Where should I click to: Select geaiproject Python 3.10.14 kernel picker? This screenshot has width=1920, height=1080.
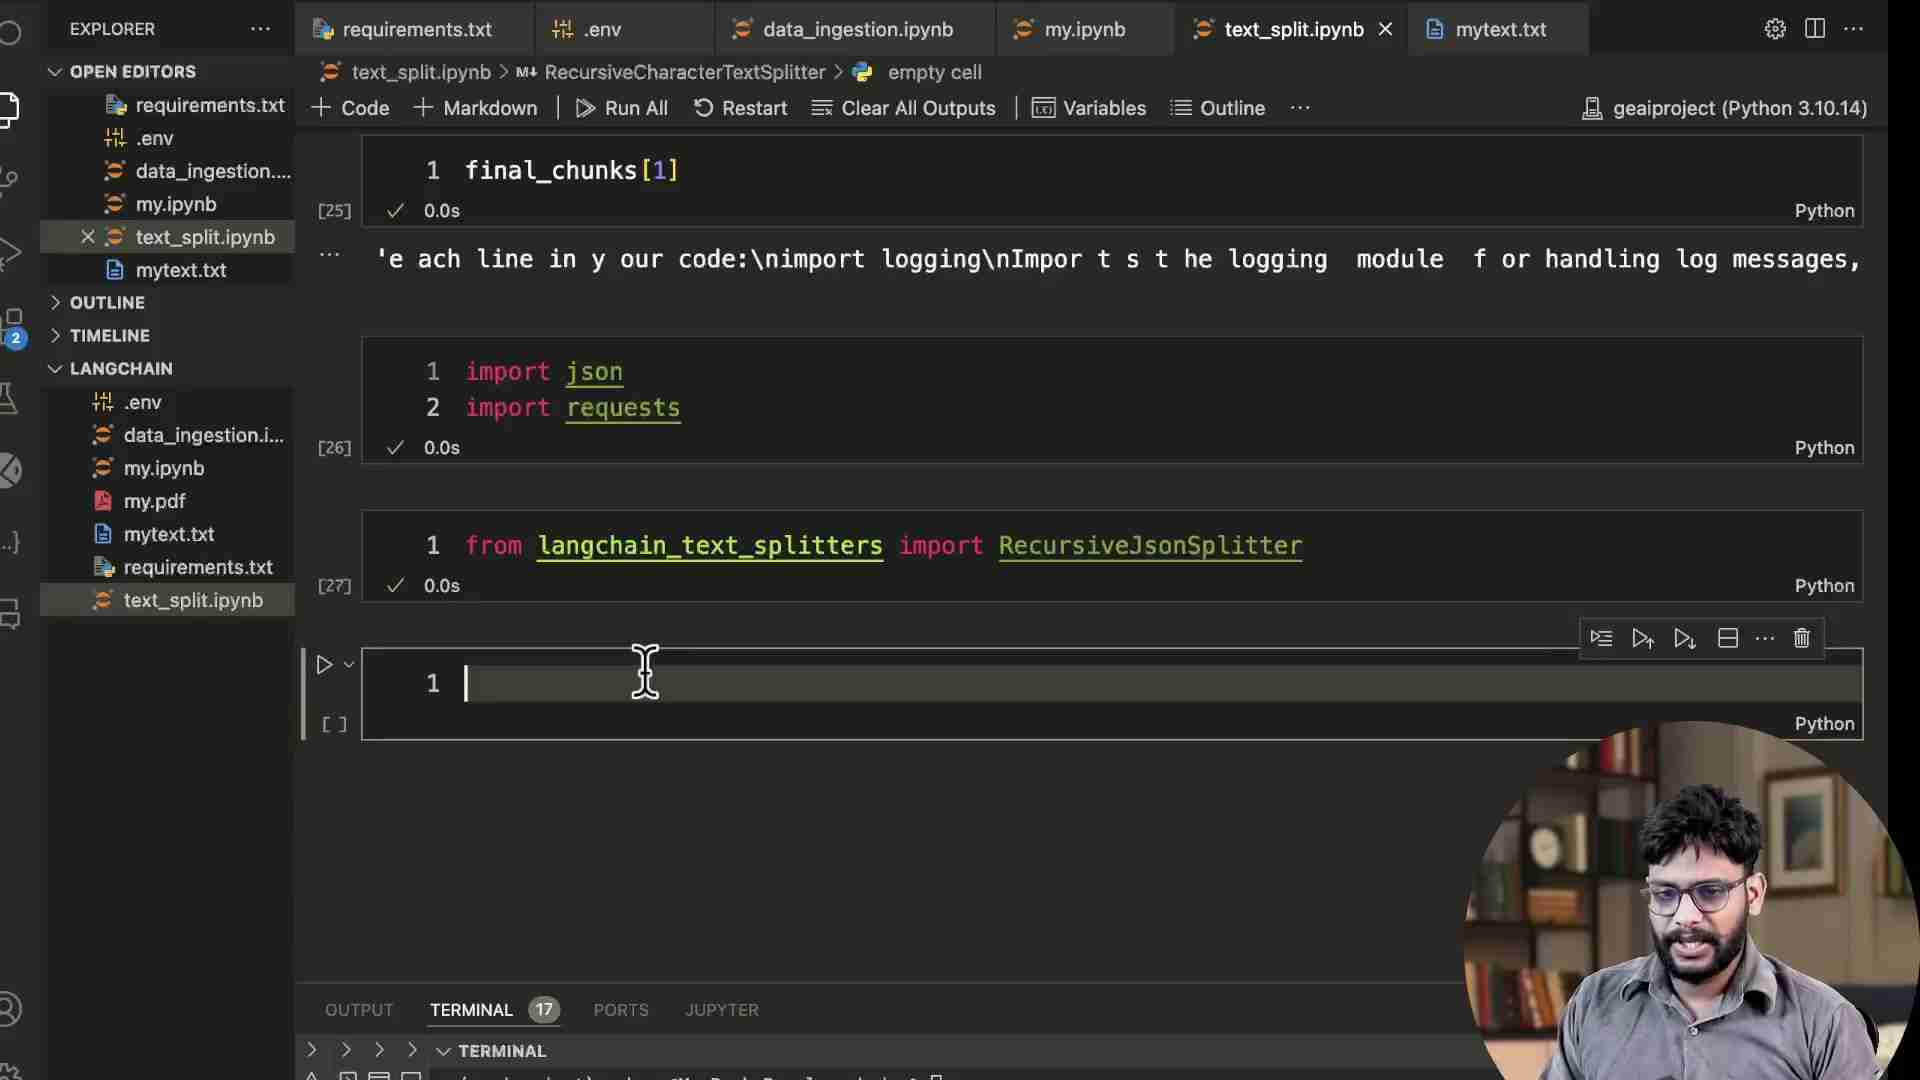(1725, 108)
